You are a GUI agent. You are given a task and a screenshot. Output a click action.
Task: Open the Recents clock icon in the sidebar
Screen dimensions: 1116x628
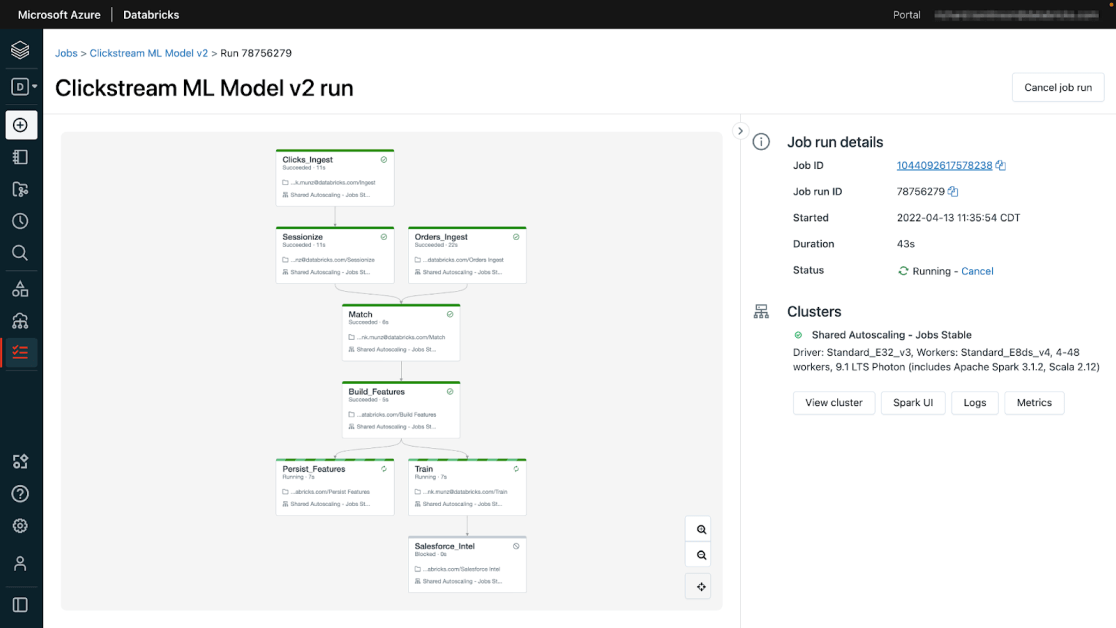point(20,221)
